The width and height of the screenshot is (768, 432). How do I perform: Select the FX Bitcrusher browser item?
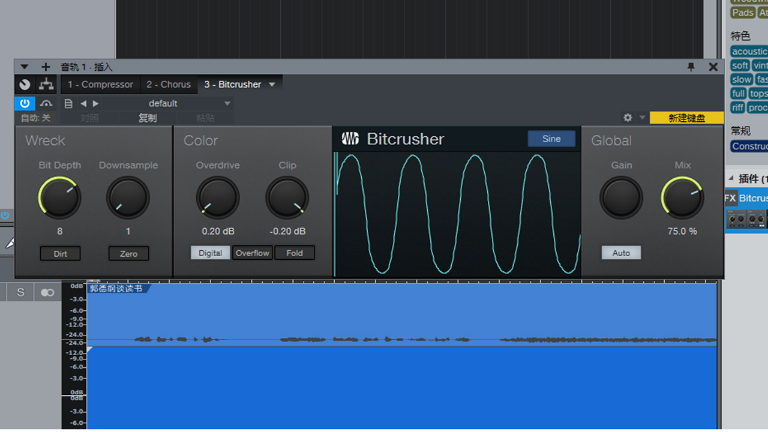tap(746, 198)
